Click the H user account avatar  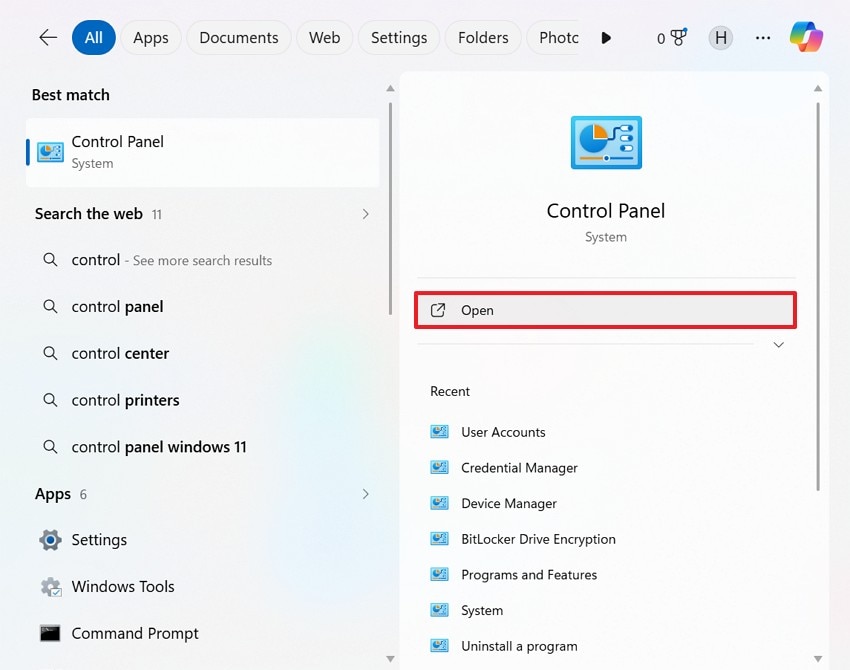click(720, 38)
